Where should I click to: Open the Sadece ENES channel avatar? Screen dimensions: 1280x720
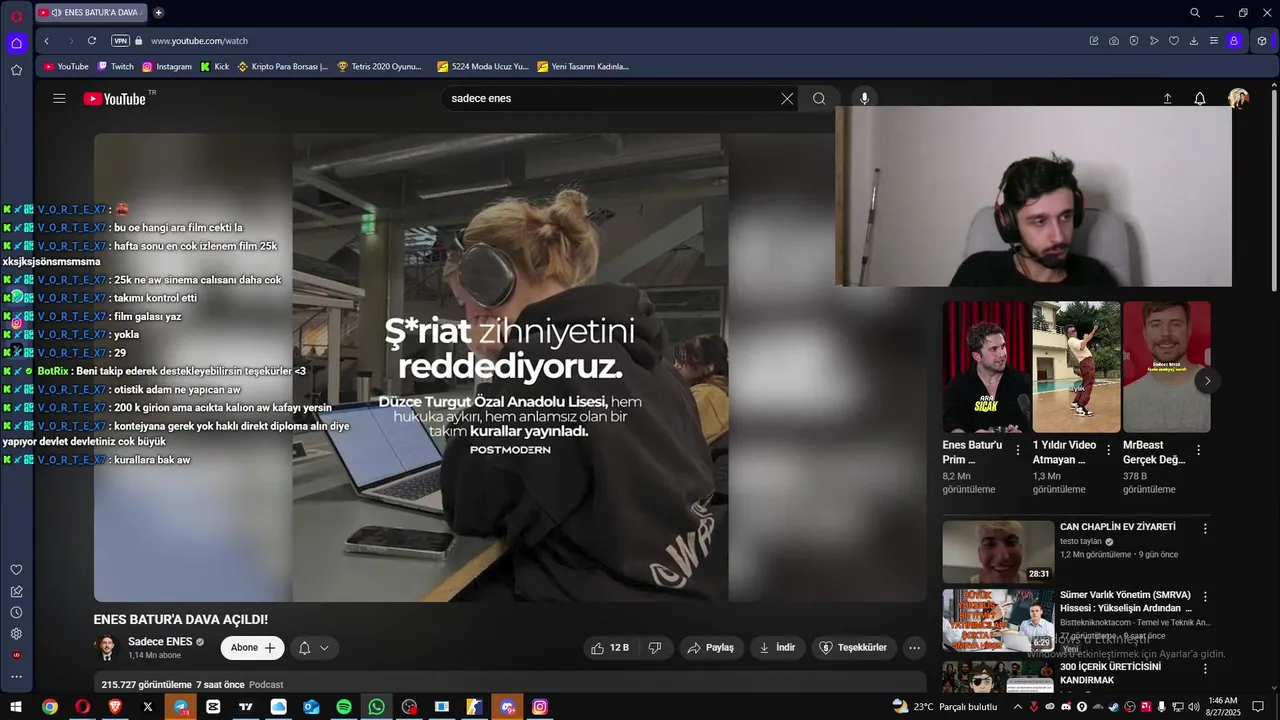(x=106, y=647)
